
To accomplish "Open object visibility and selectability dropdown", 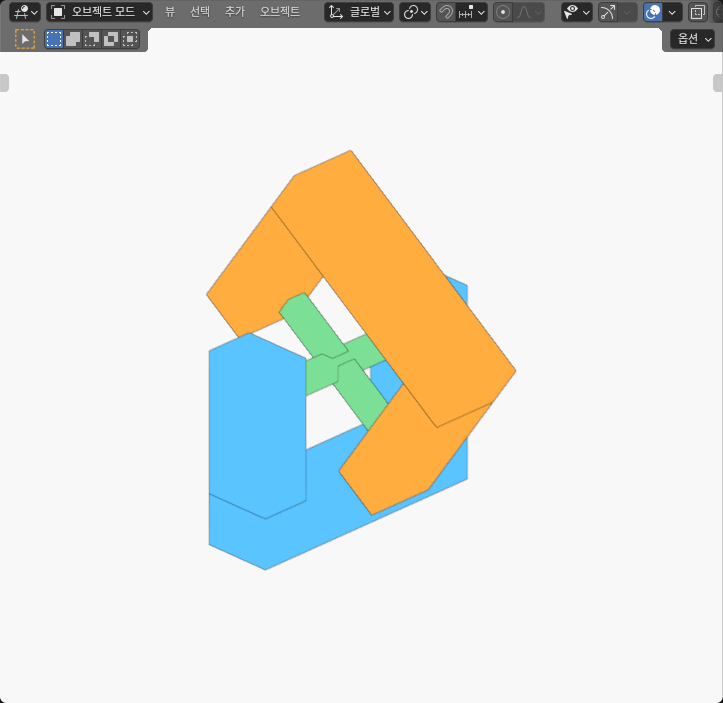I will pyautogui.click(x=577, y=12).
